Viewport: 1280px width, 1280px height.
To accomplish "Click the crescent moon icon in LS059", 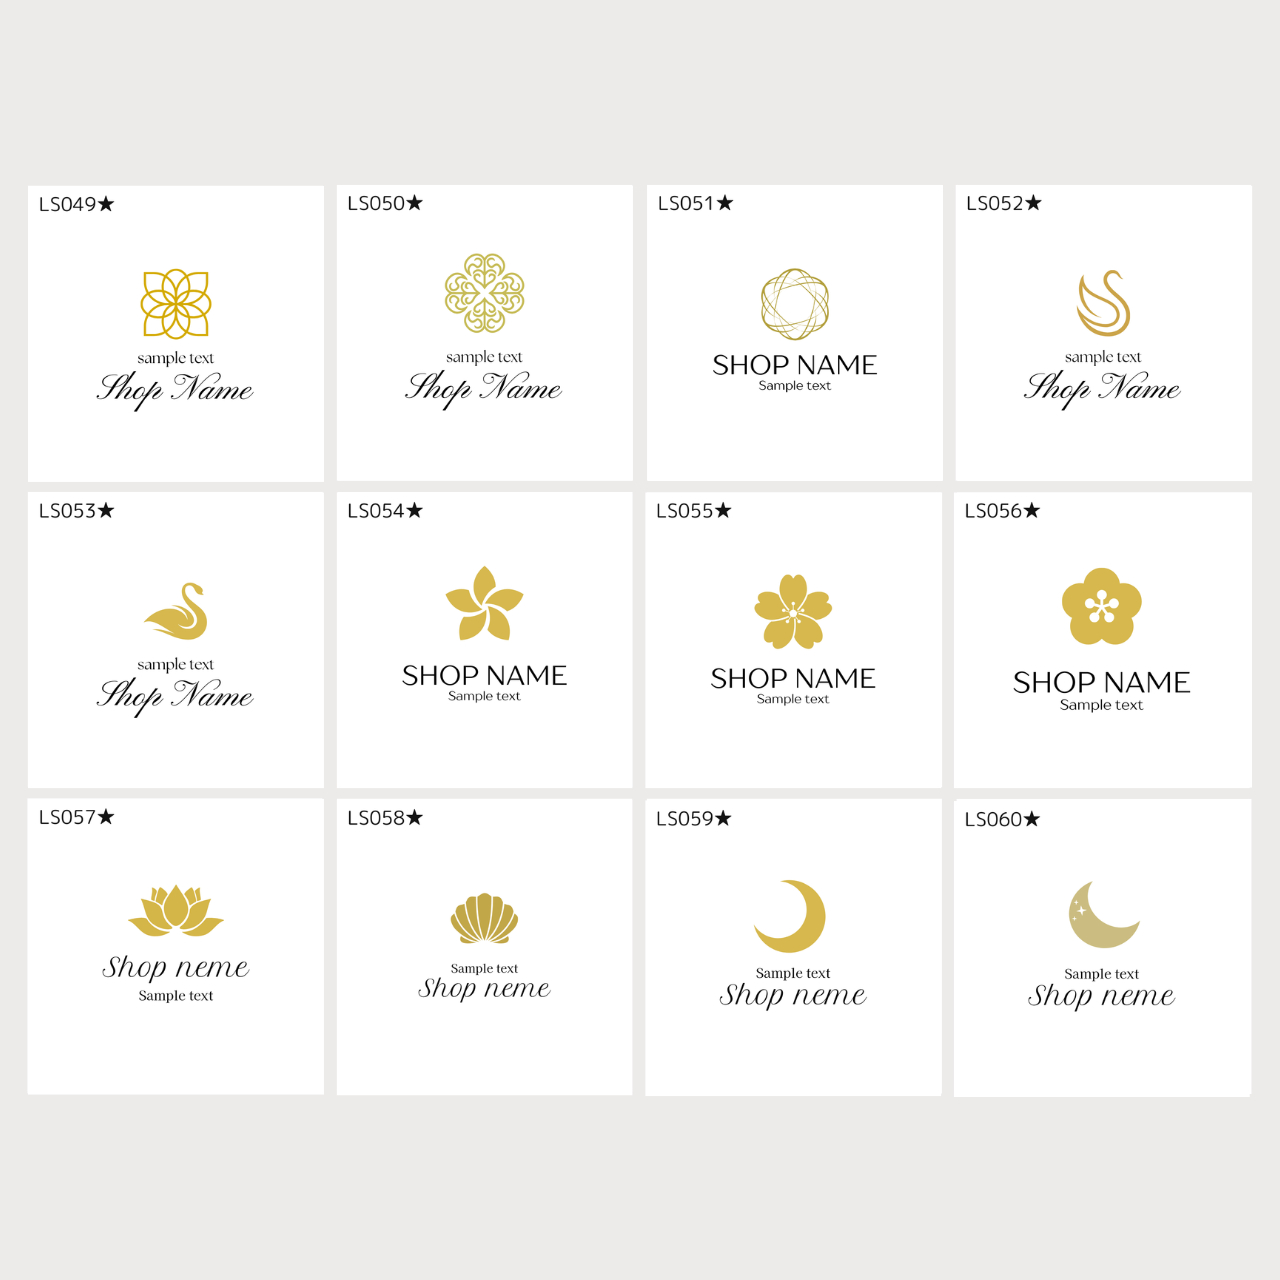I will pyautogui.click(x=791, y=916).
